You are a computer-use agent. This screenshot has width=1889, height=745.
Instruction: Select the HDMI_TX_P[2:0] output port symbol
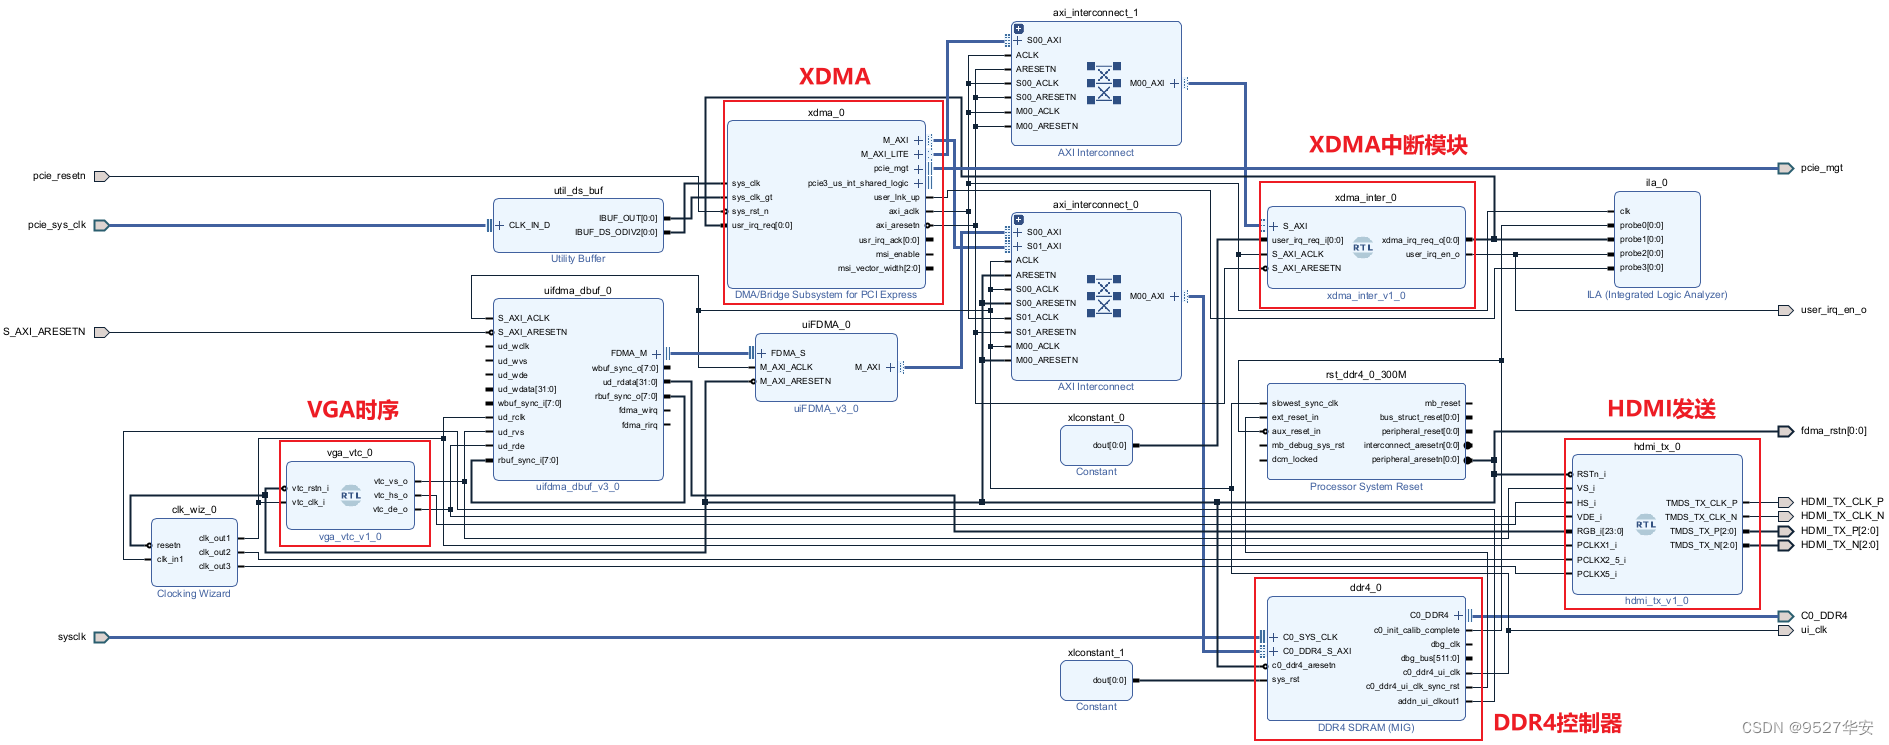(1785, 531)
